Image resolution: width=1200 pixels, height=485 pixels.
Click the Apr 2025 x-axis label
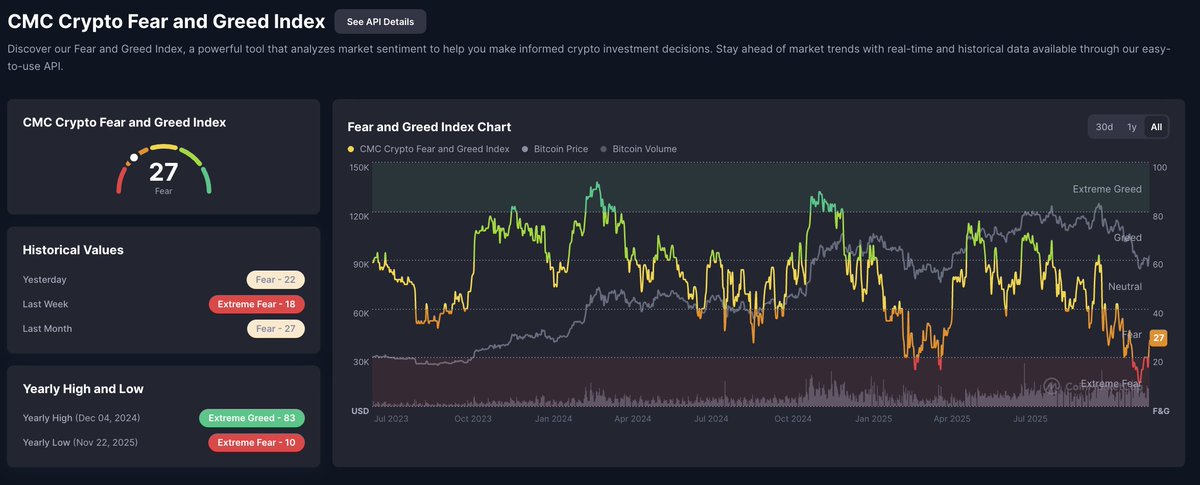tap(952, 420)
